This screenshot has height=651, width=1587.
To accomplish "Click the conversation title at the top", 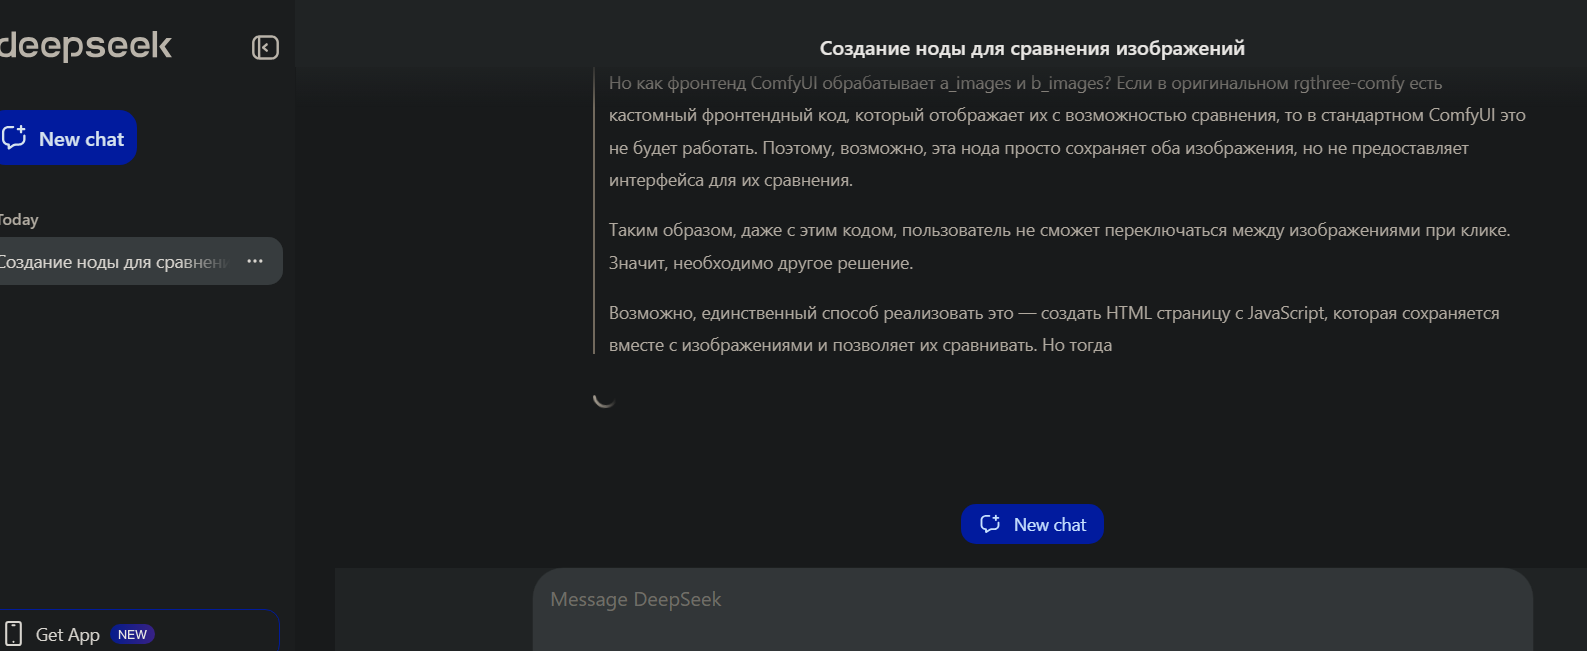I will [x=1032, y=48].
